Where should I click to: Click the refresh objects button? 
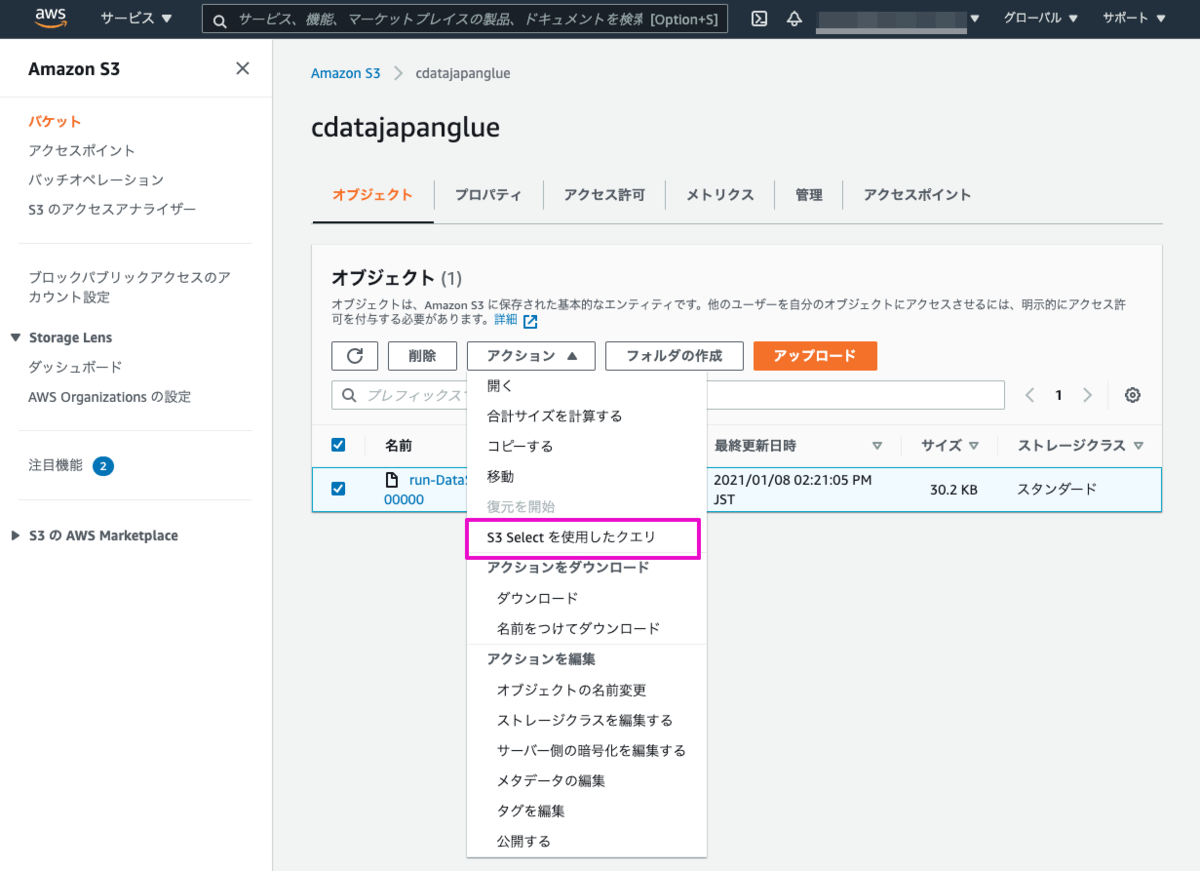354,356
